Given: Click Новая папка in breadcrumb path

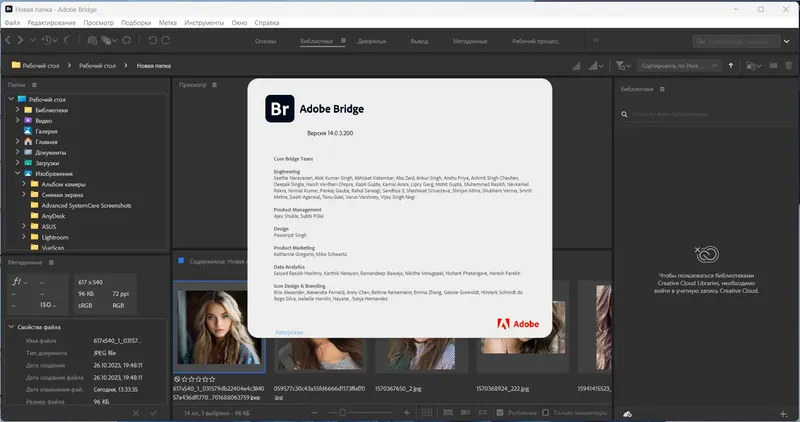Looking at the screenshot, I should pos(154,66).
